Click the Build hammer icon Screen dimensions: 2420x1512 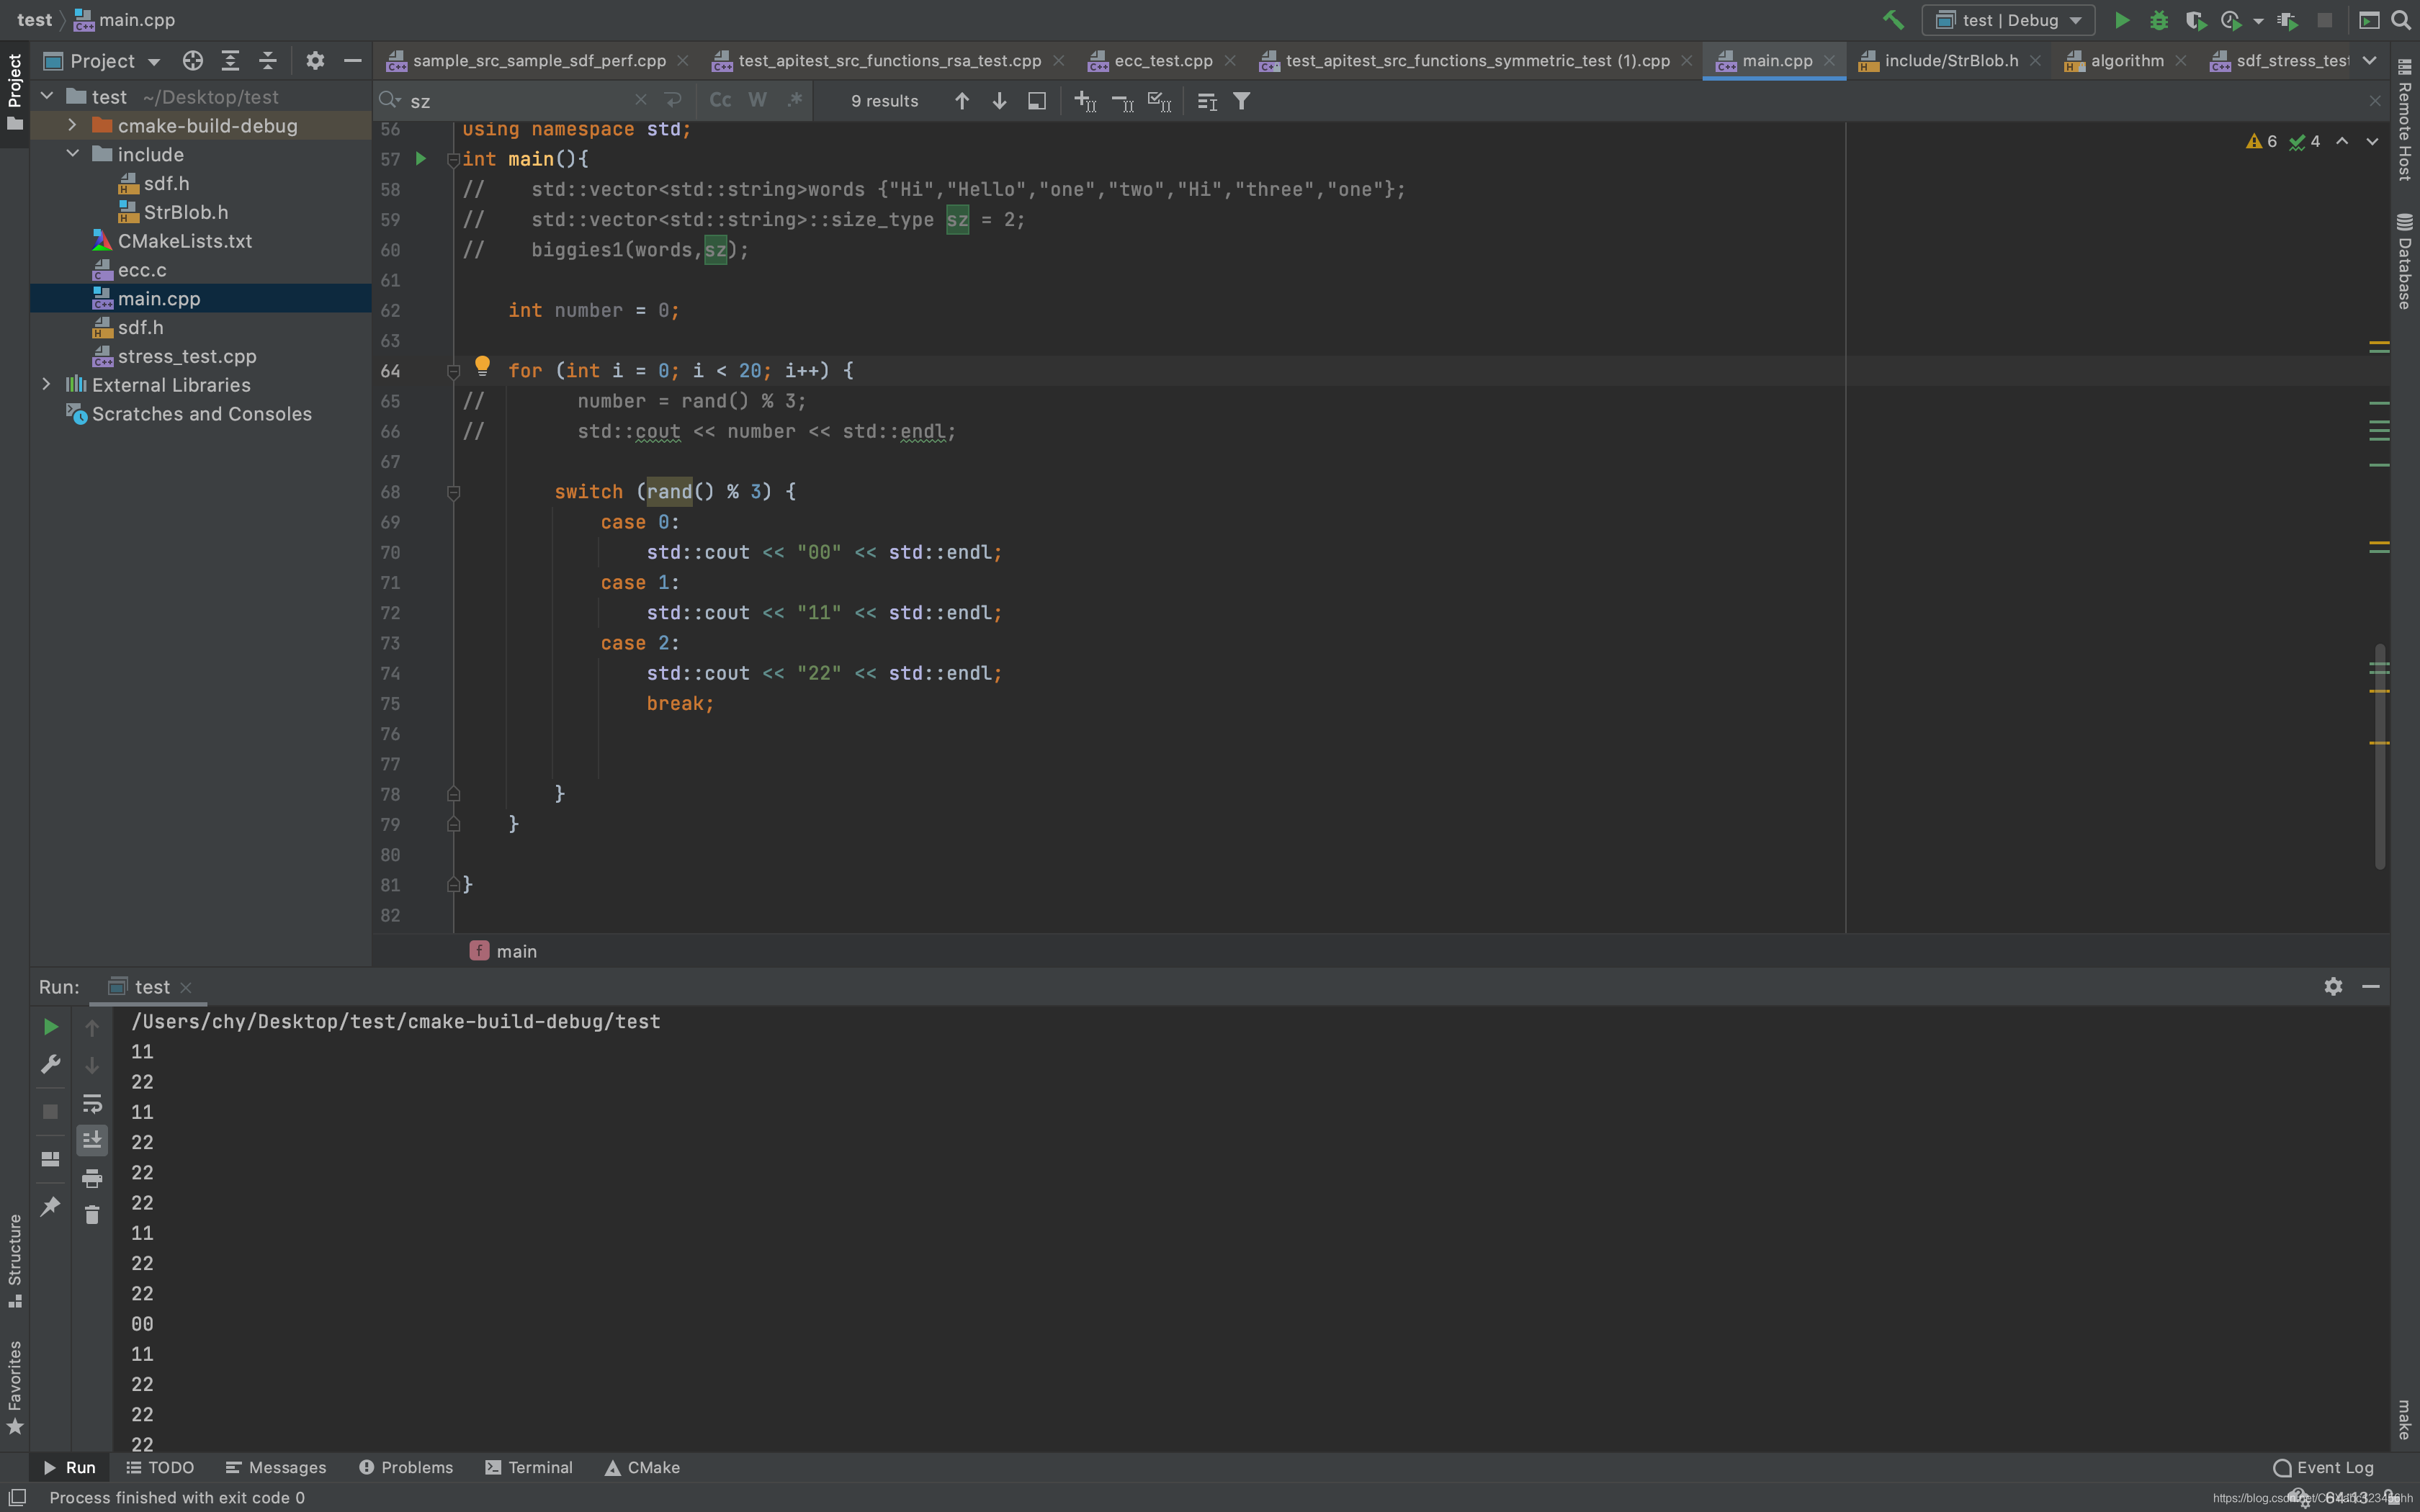click(x=1892, y=20)
